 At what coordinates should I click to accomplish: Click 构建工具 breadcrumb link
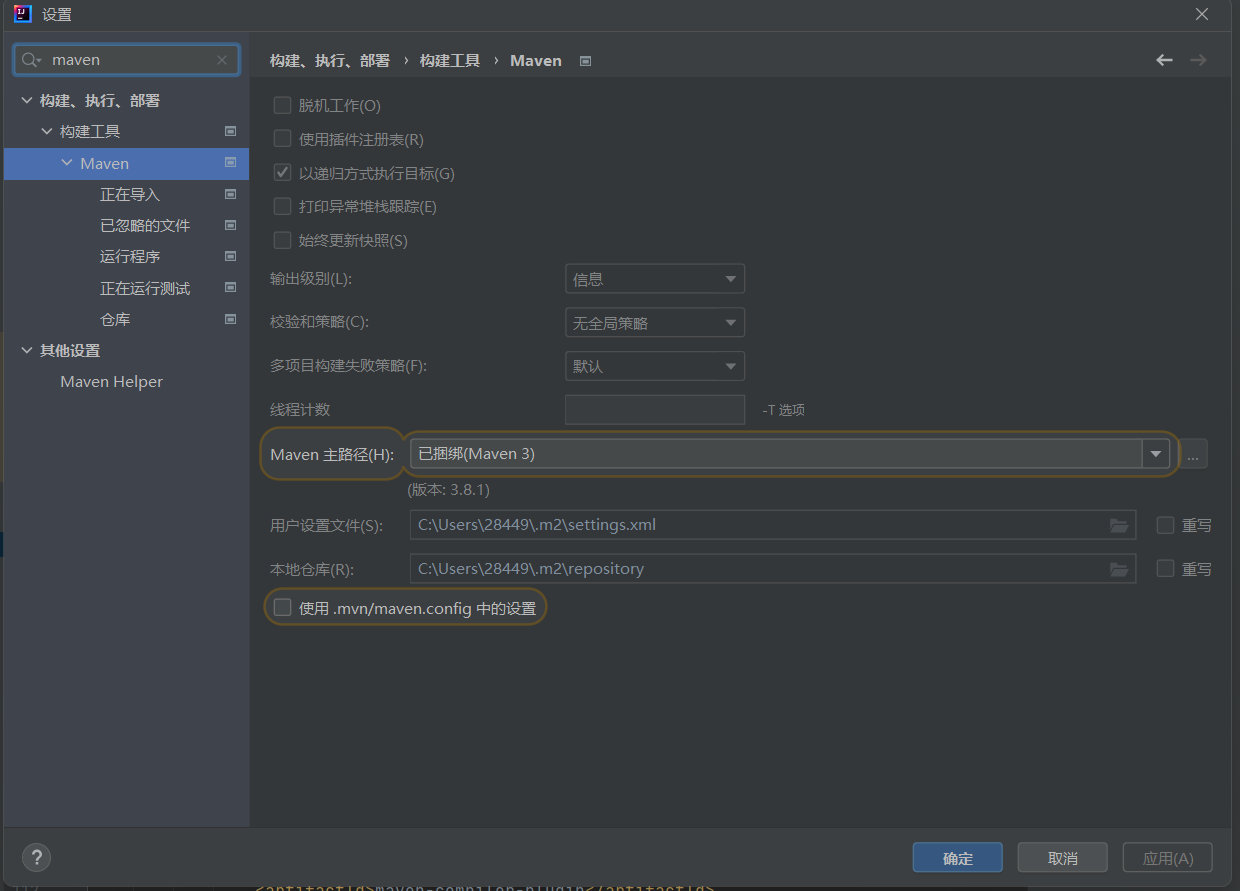(x=450, y=61)
